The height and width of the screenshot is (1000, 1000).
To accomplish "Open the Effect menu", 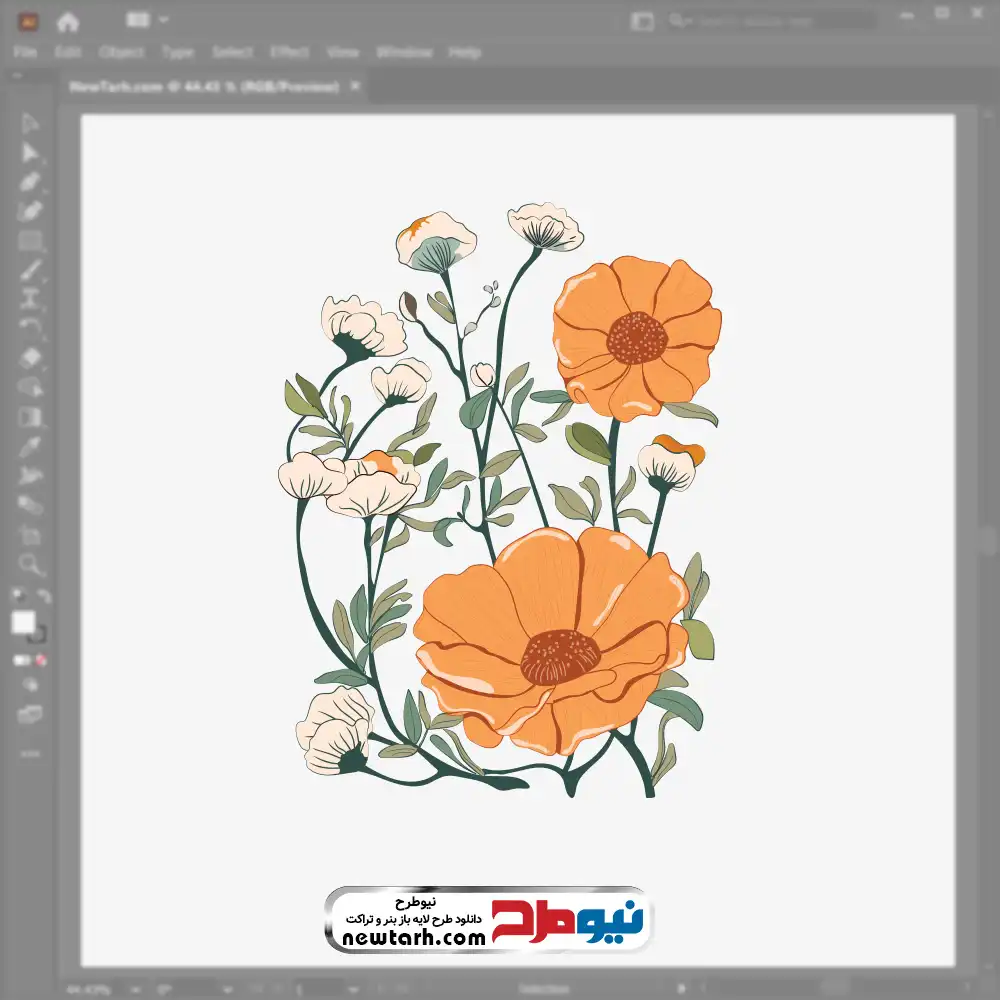I will pyautogui.click(x=289, y=52).
